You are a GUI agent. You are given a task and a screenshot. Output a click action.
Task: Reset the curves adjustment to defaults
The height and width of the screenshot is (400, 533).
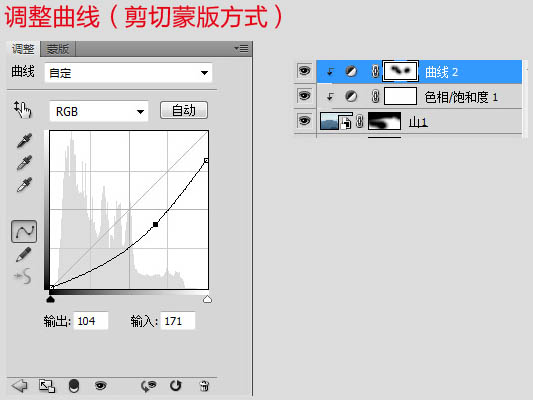(176, 386)
